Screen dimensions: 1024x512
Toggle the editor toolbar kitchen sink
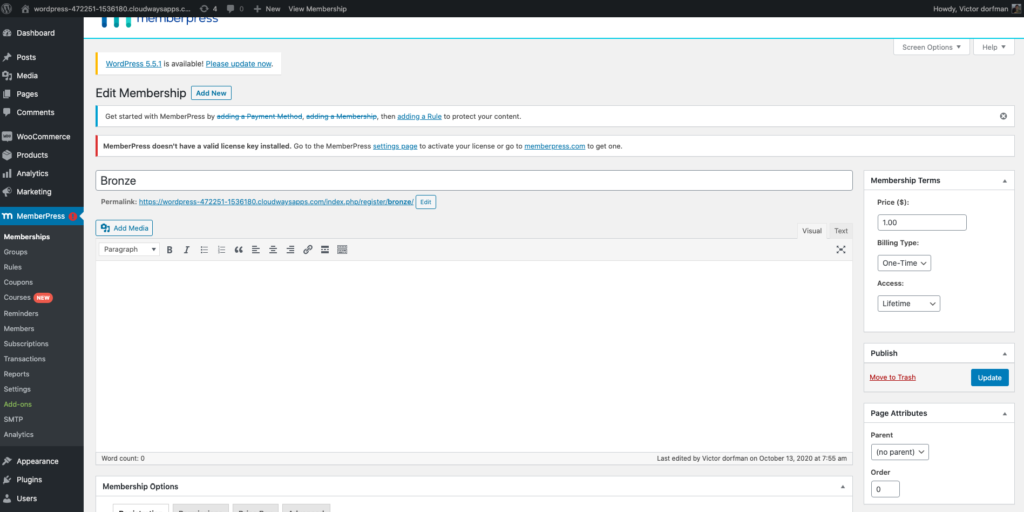(x=342, y=249)
